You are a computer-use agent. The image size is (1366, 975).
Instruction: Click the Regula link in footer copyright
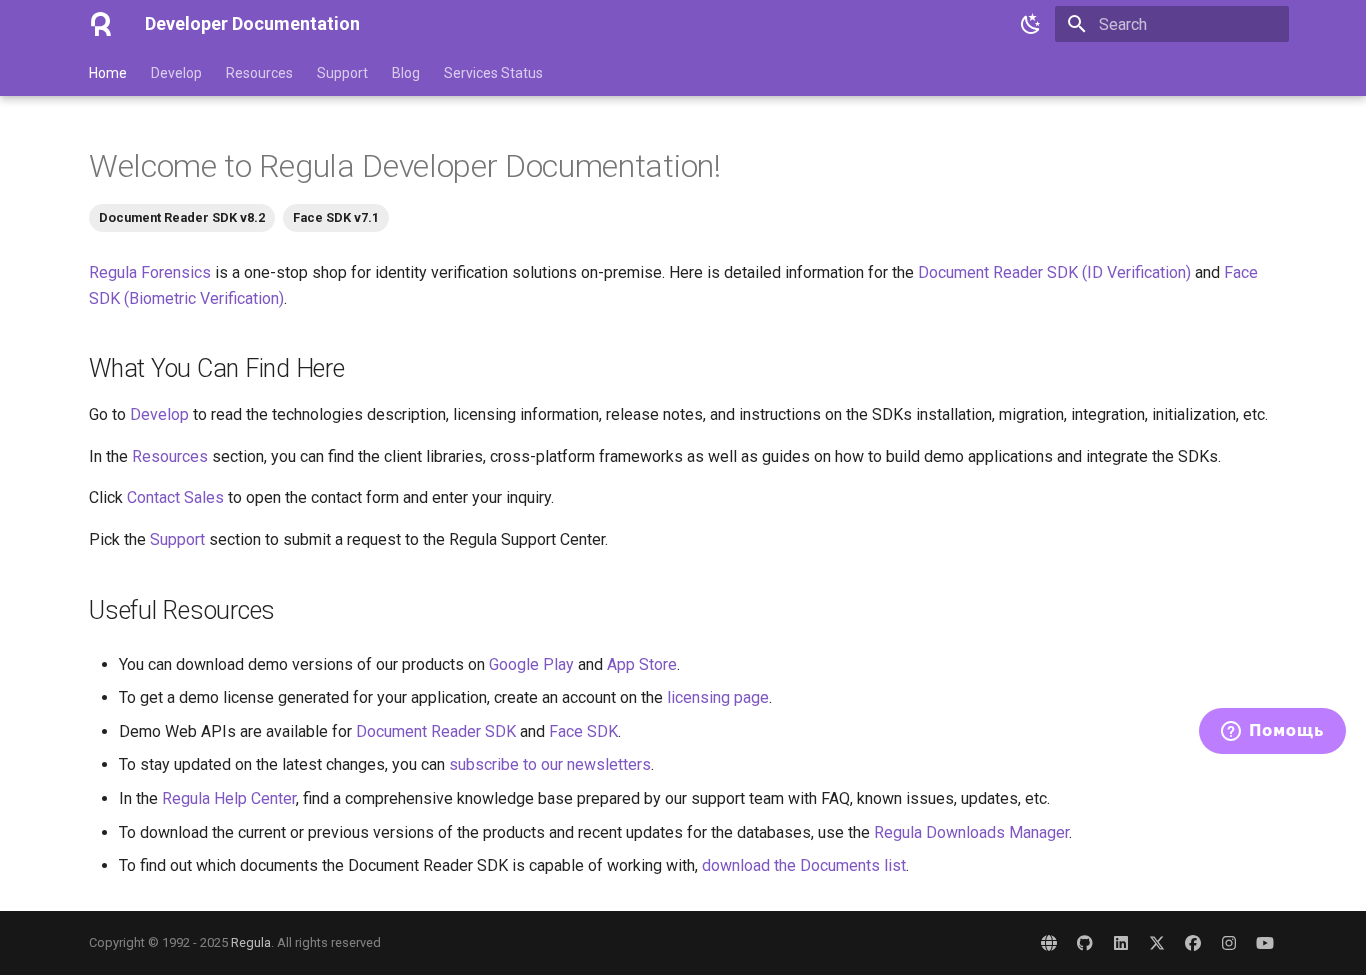coord(251,943)
